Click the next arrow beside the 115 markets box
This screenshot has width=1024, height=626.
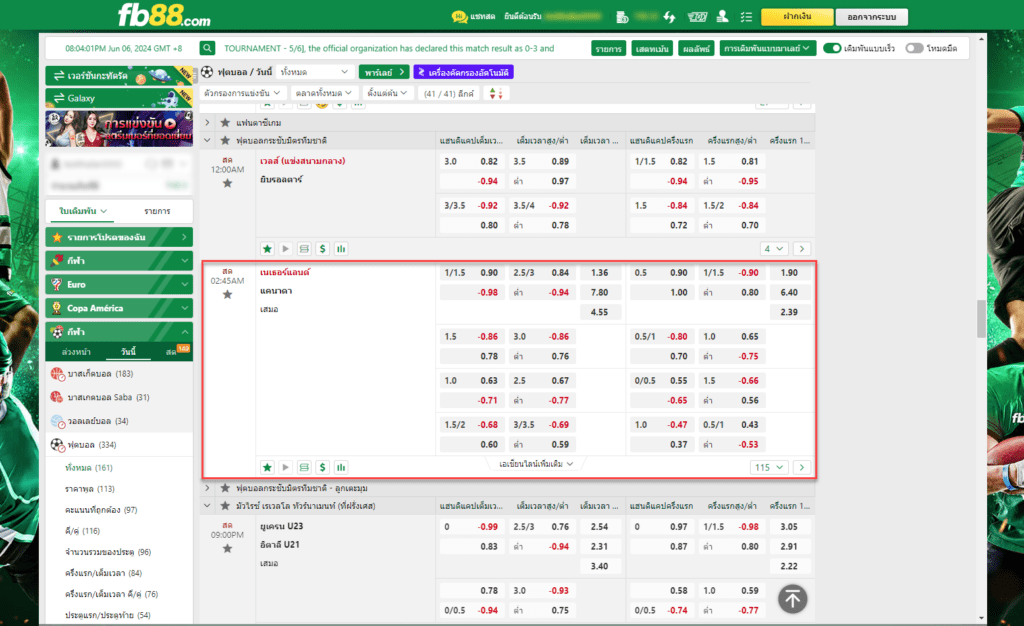802,467
